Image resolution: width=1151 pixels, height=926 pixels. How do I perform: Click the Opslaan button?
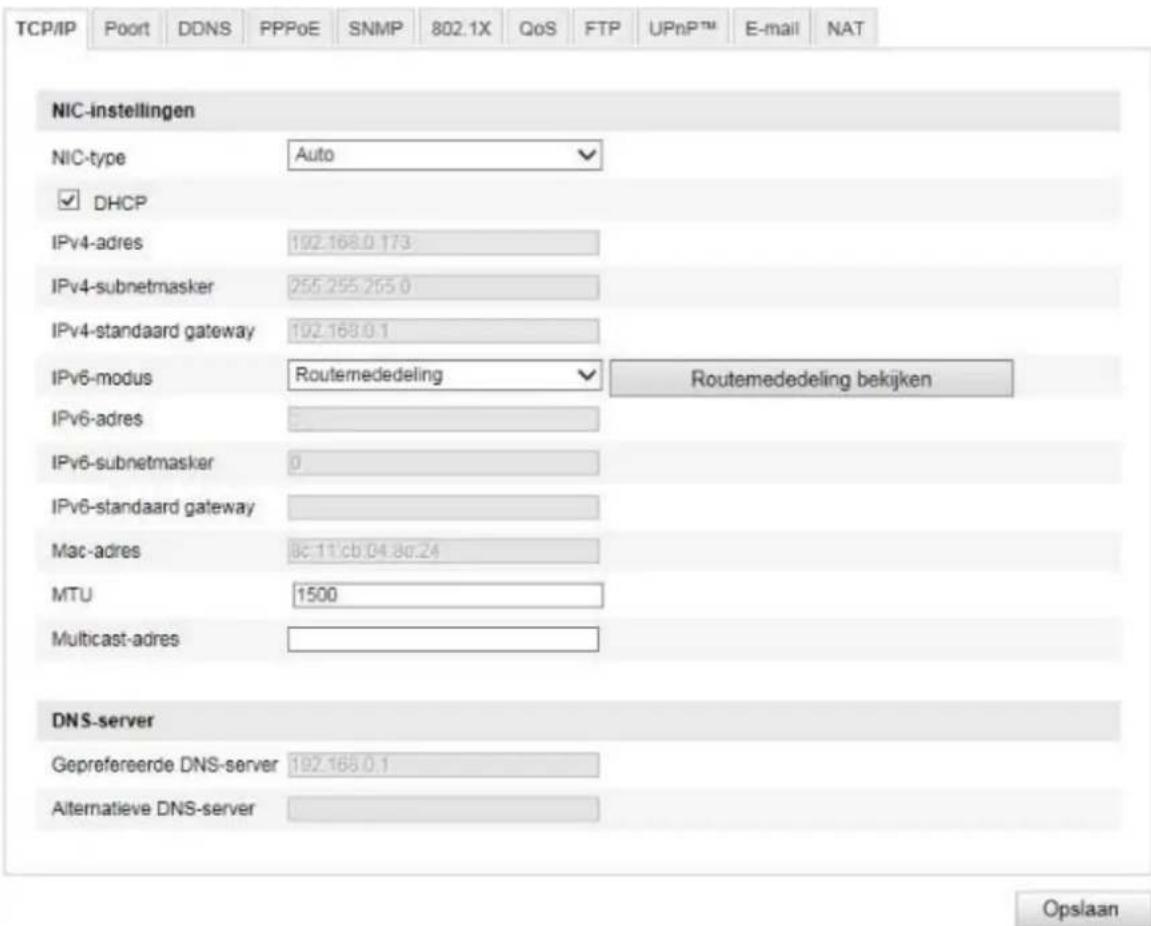pyautogui.click(x=1080, y=908)
